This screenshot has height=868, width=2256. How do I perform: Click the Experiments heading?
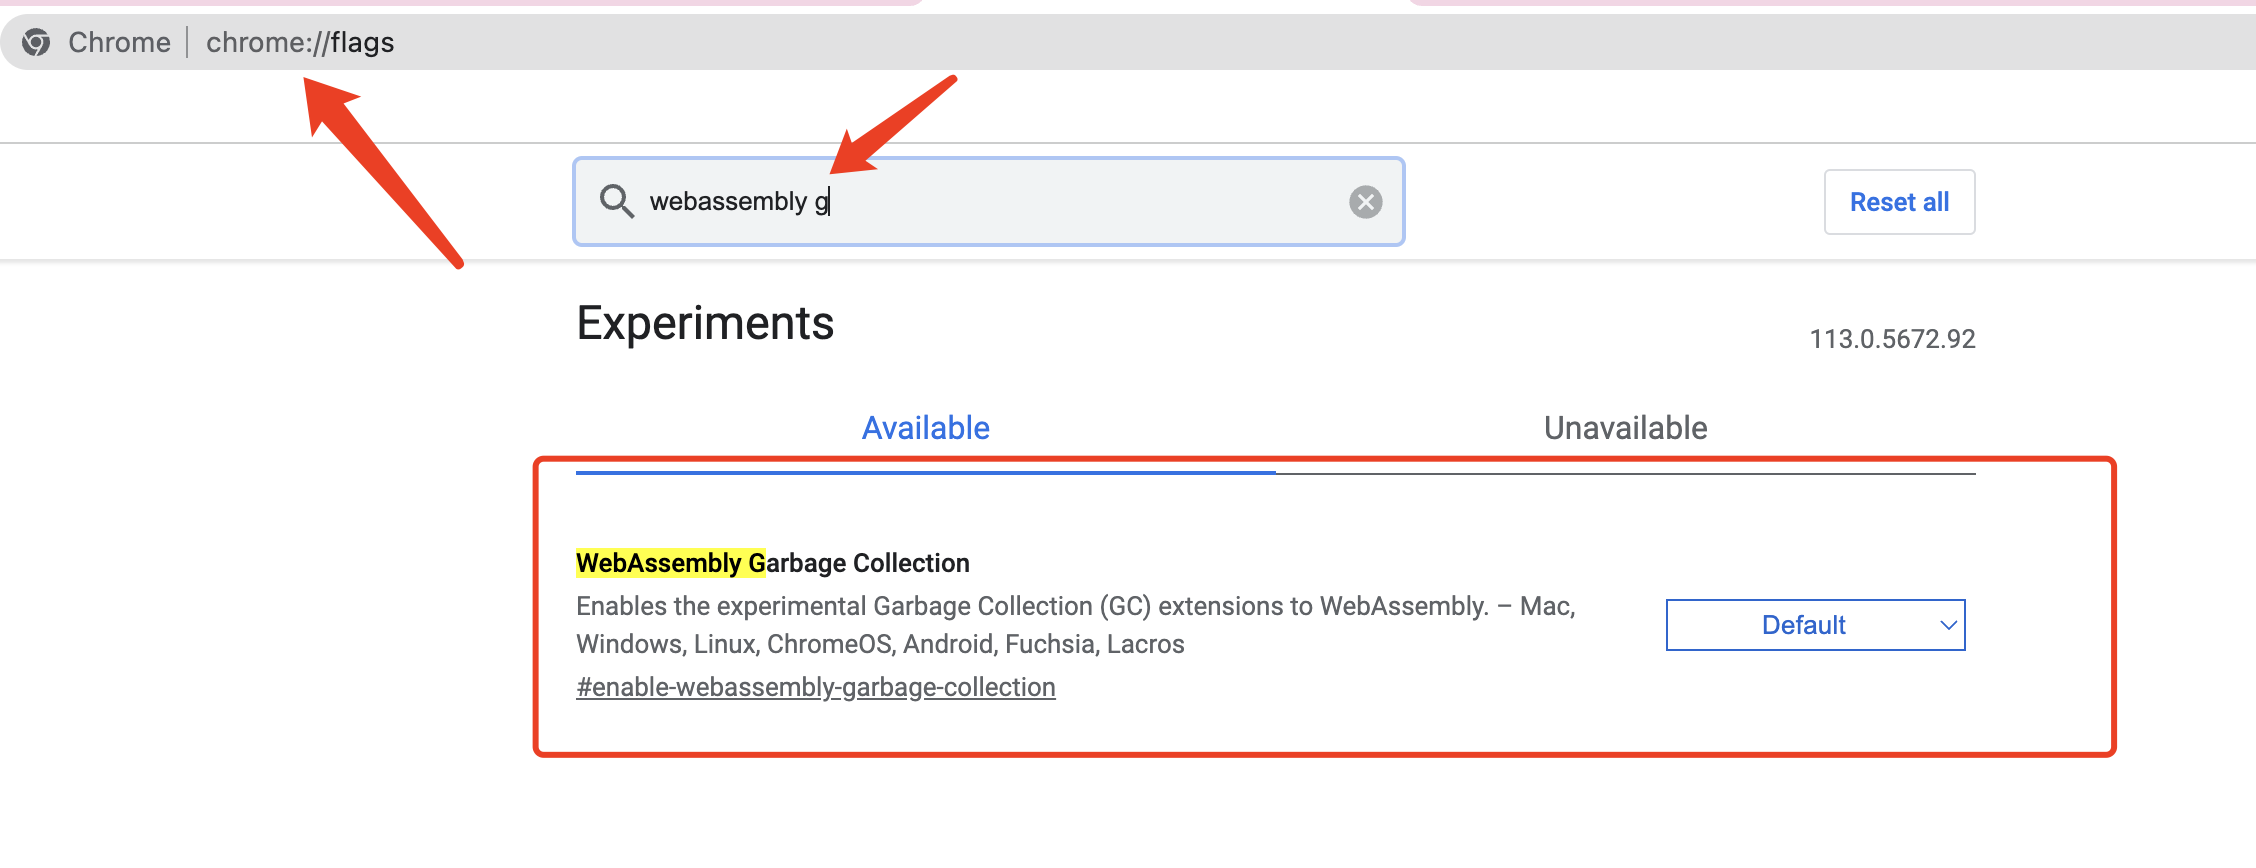[x=705, y=323]
